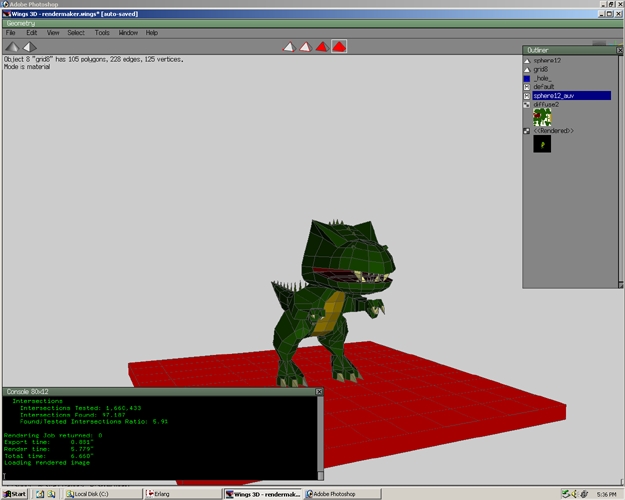
Task: Open the Tools menu
Action: [x=102, y=33]
